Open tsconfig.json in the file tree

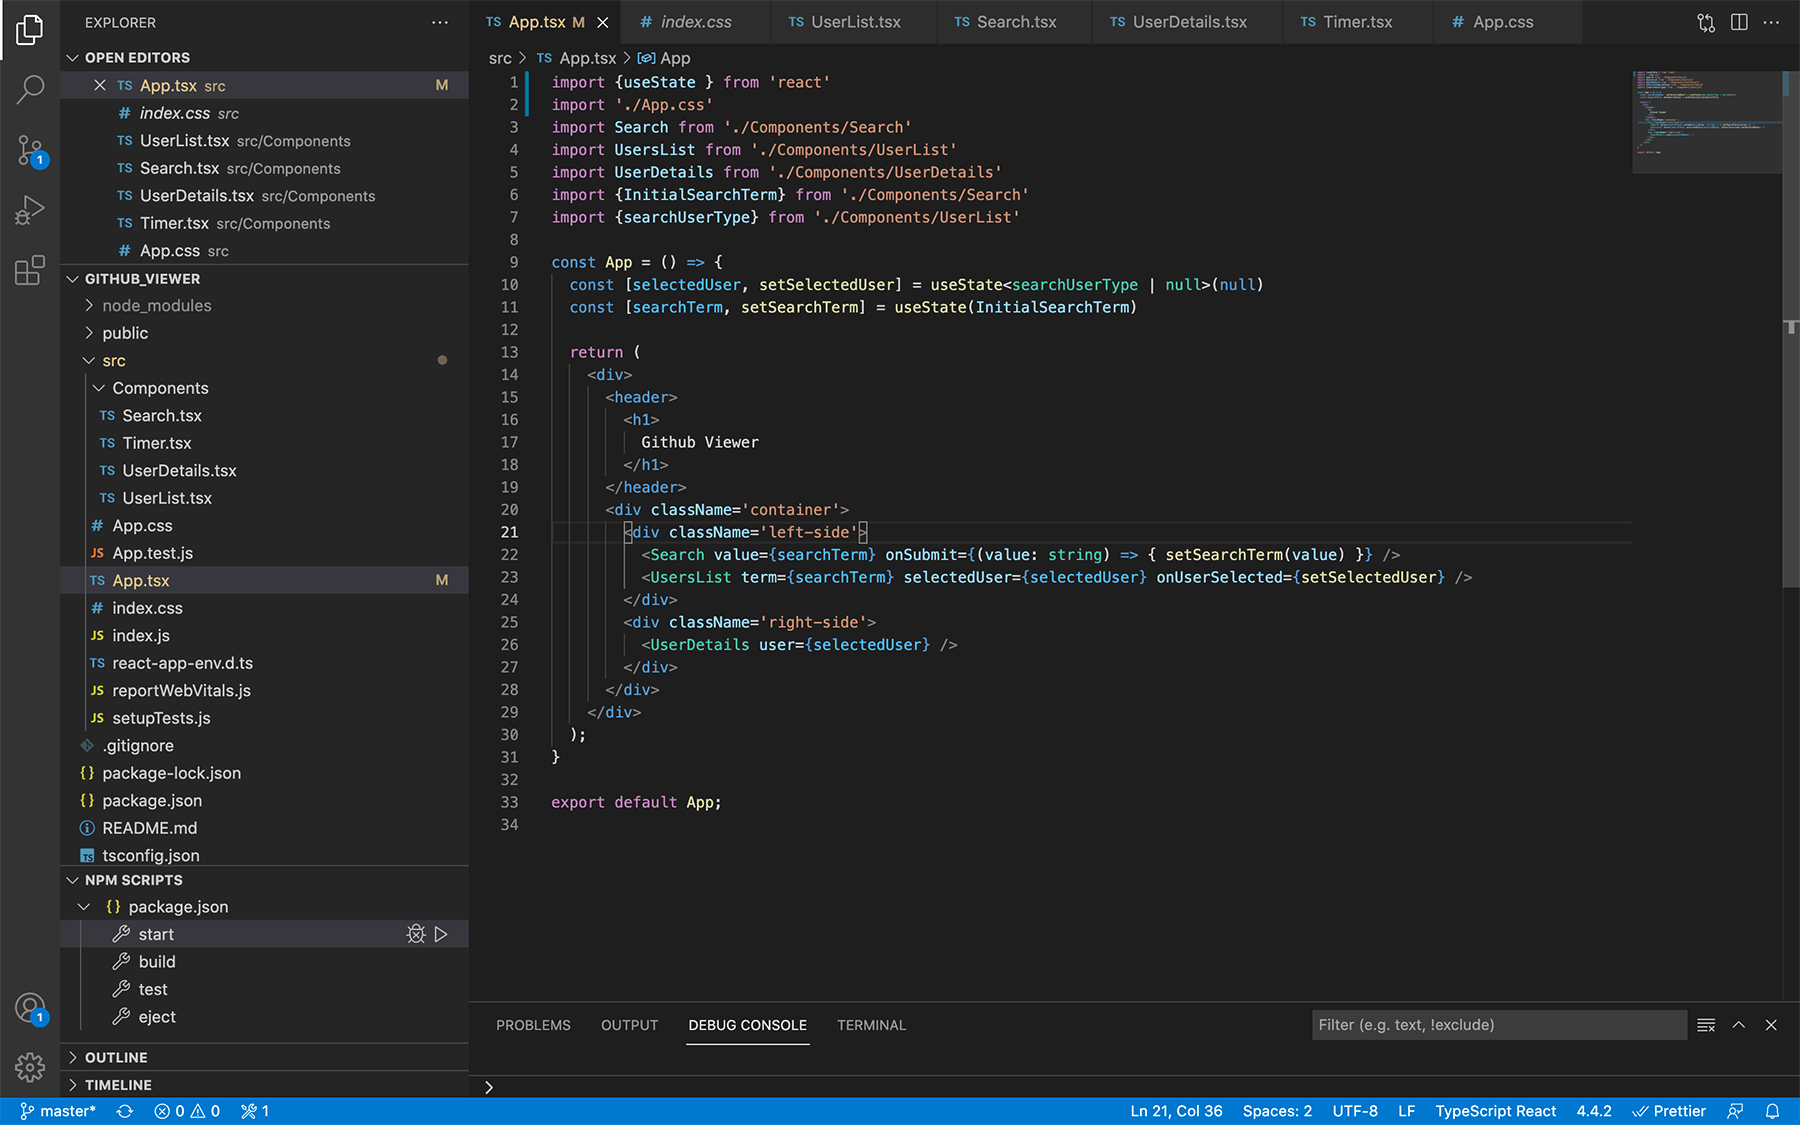(x=265, y=855)
